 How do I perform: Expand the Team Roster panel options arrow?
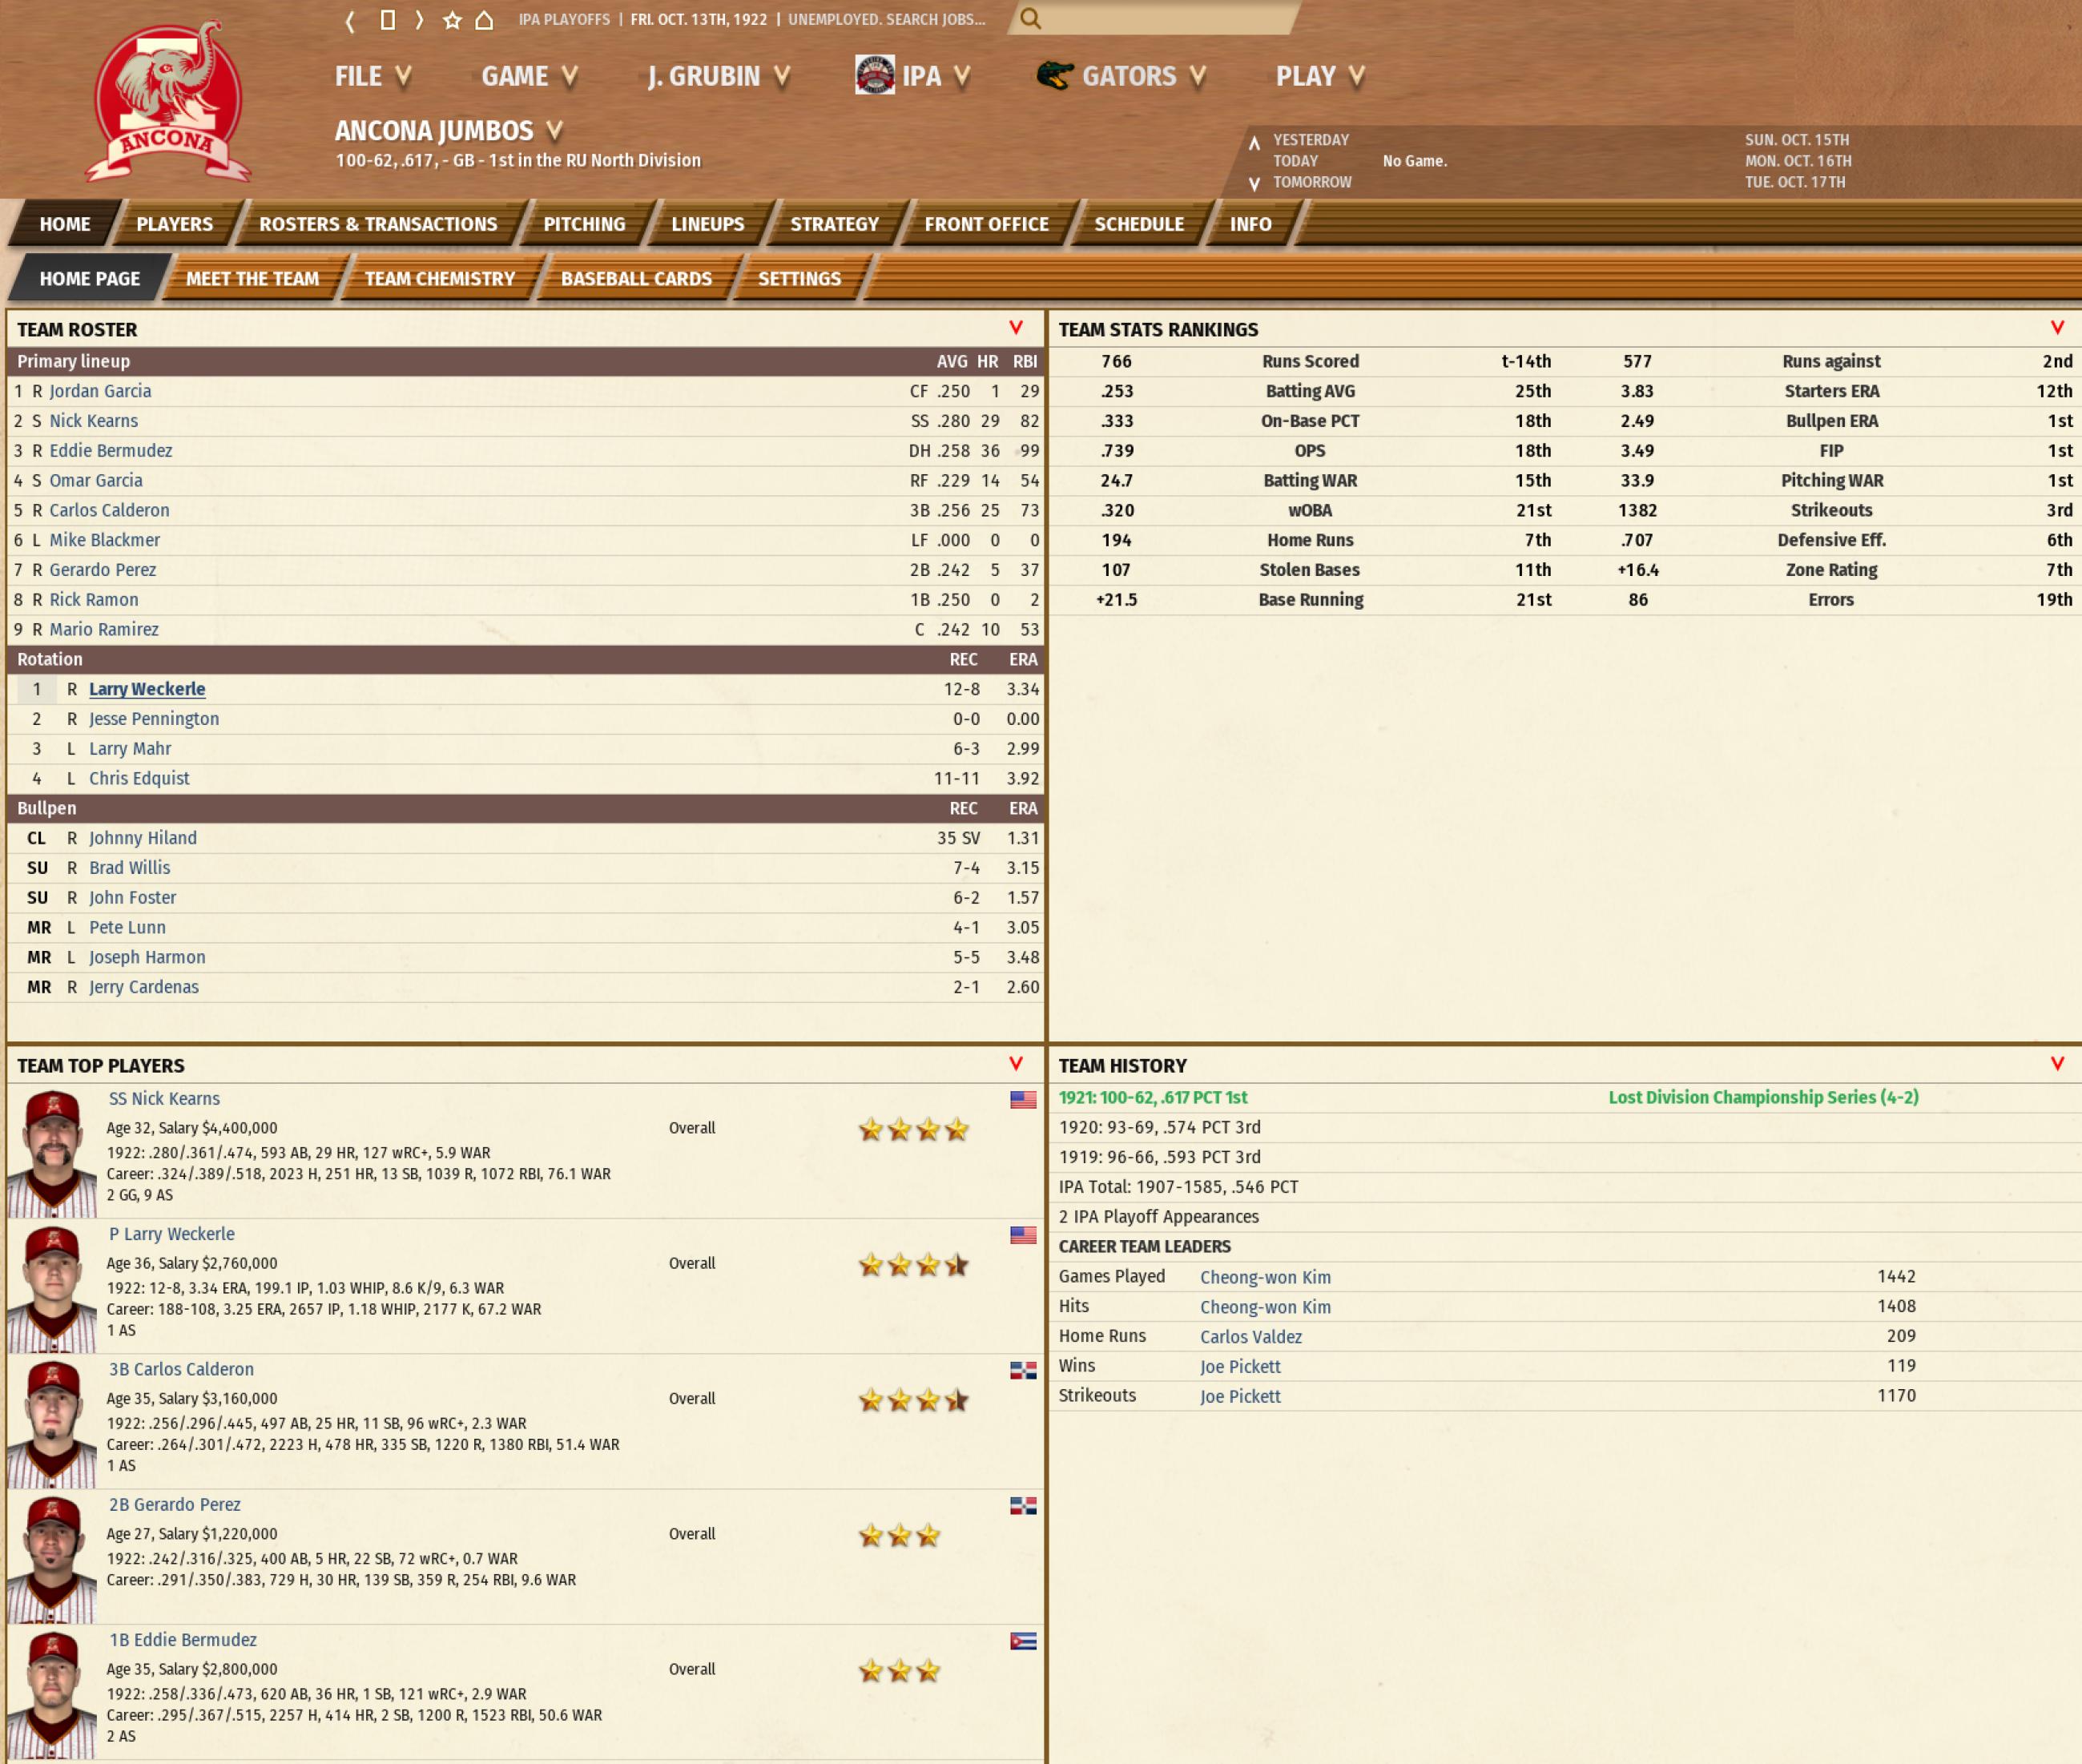coord(1016,328)
